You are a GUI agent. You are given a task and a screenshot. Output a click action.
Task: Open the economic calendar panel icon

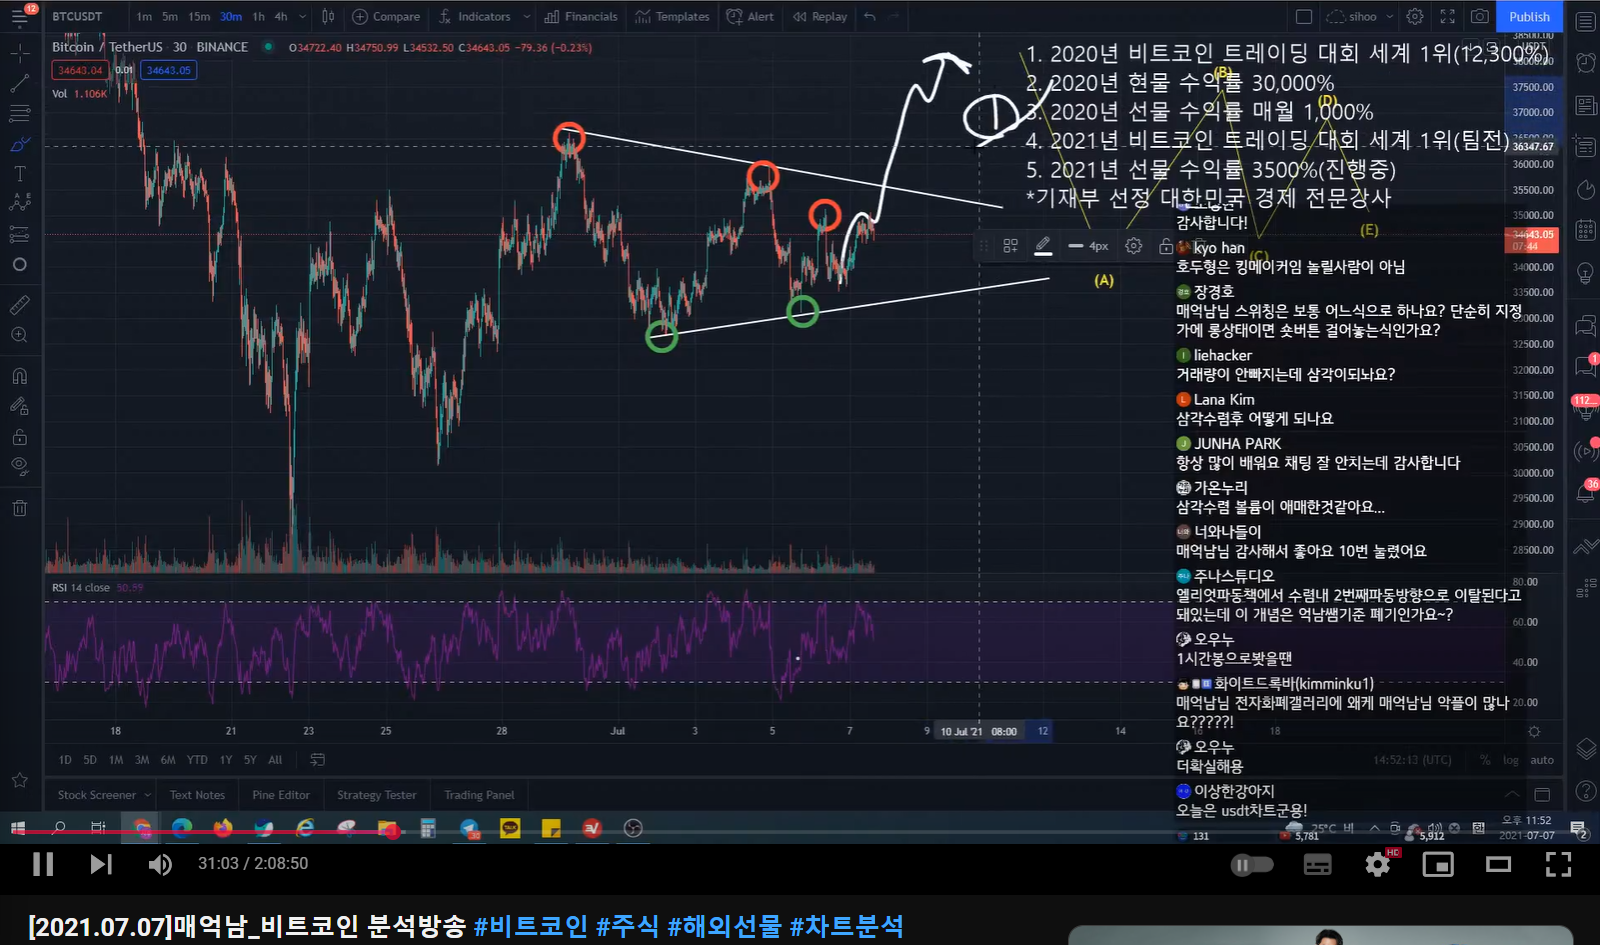(1586, 230)
